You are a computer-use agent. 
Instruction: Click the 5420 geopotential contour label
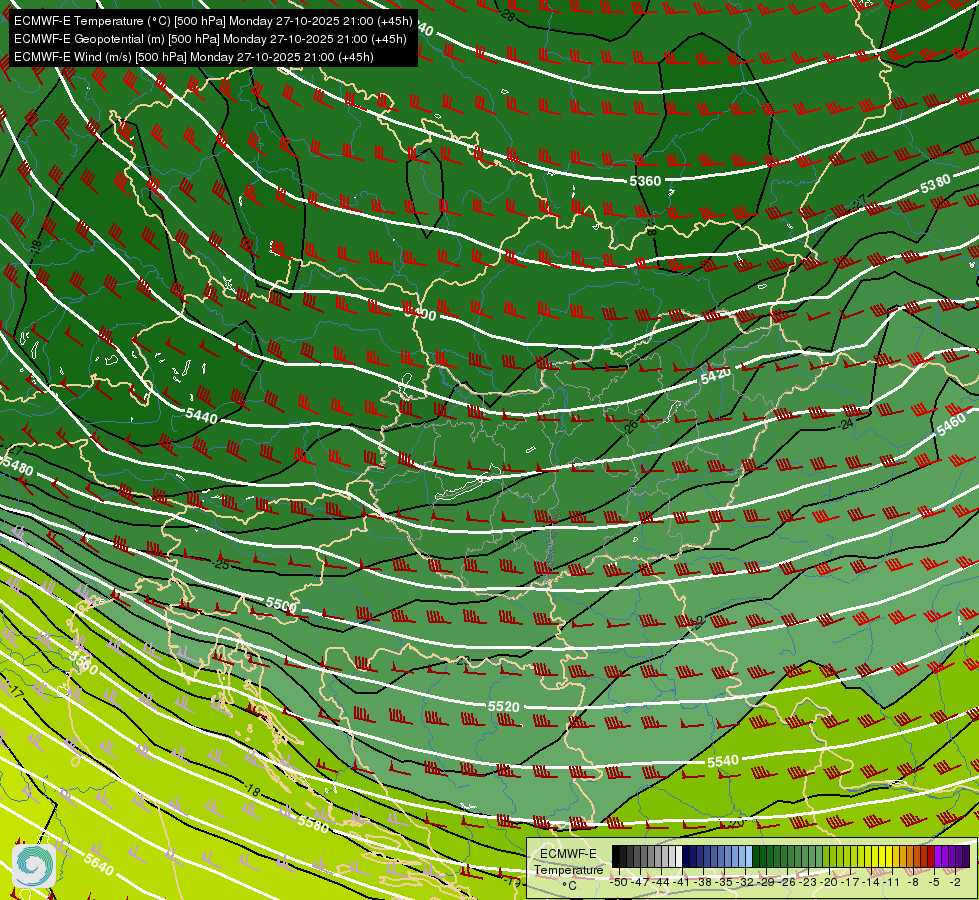point(716,375)
